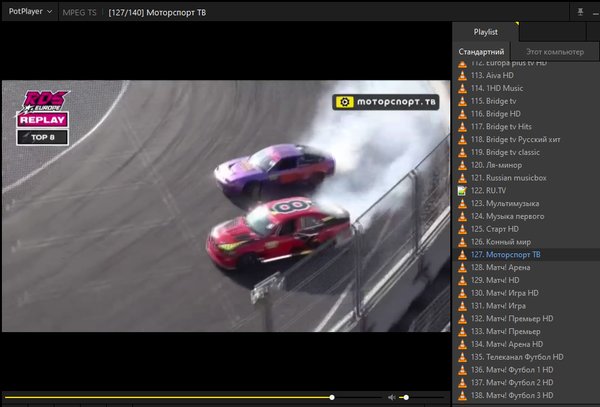Click the icon beside 113. Aiva HD

[462, 75]
